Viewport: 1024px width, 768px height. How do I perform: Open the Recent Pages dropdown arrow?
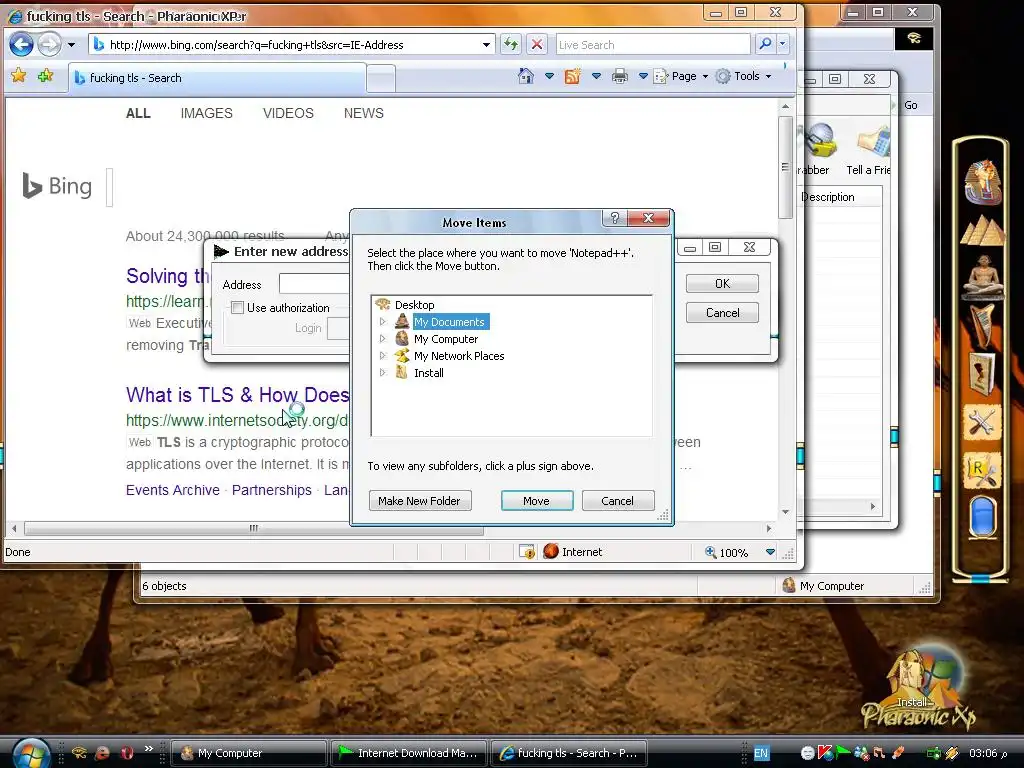pos(71,44)
